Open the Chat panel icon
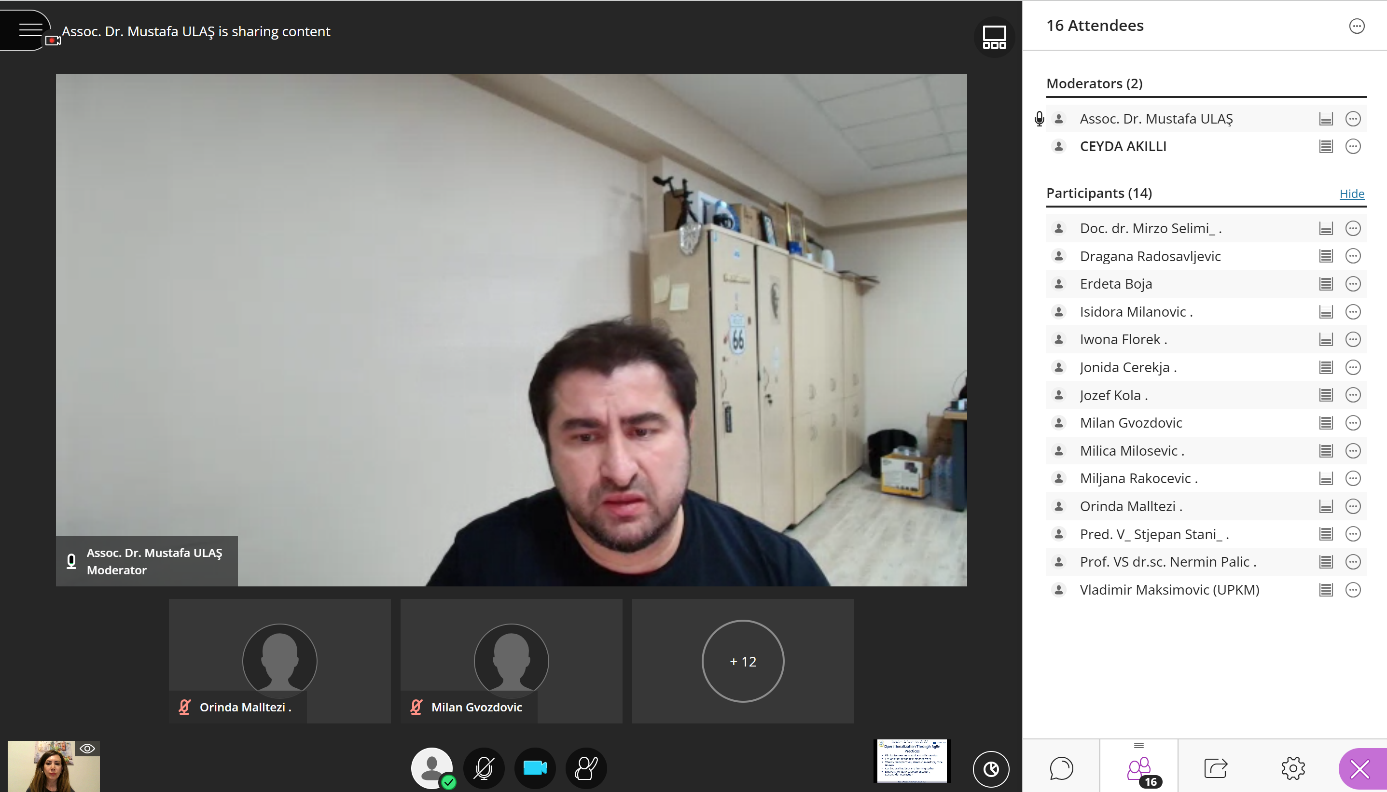 pos(1061,768)
